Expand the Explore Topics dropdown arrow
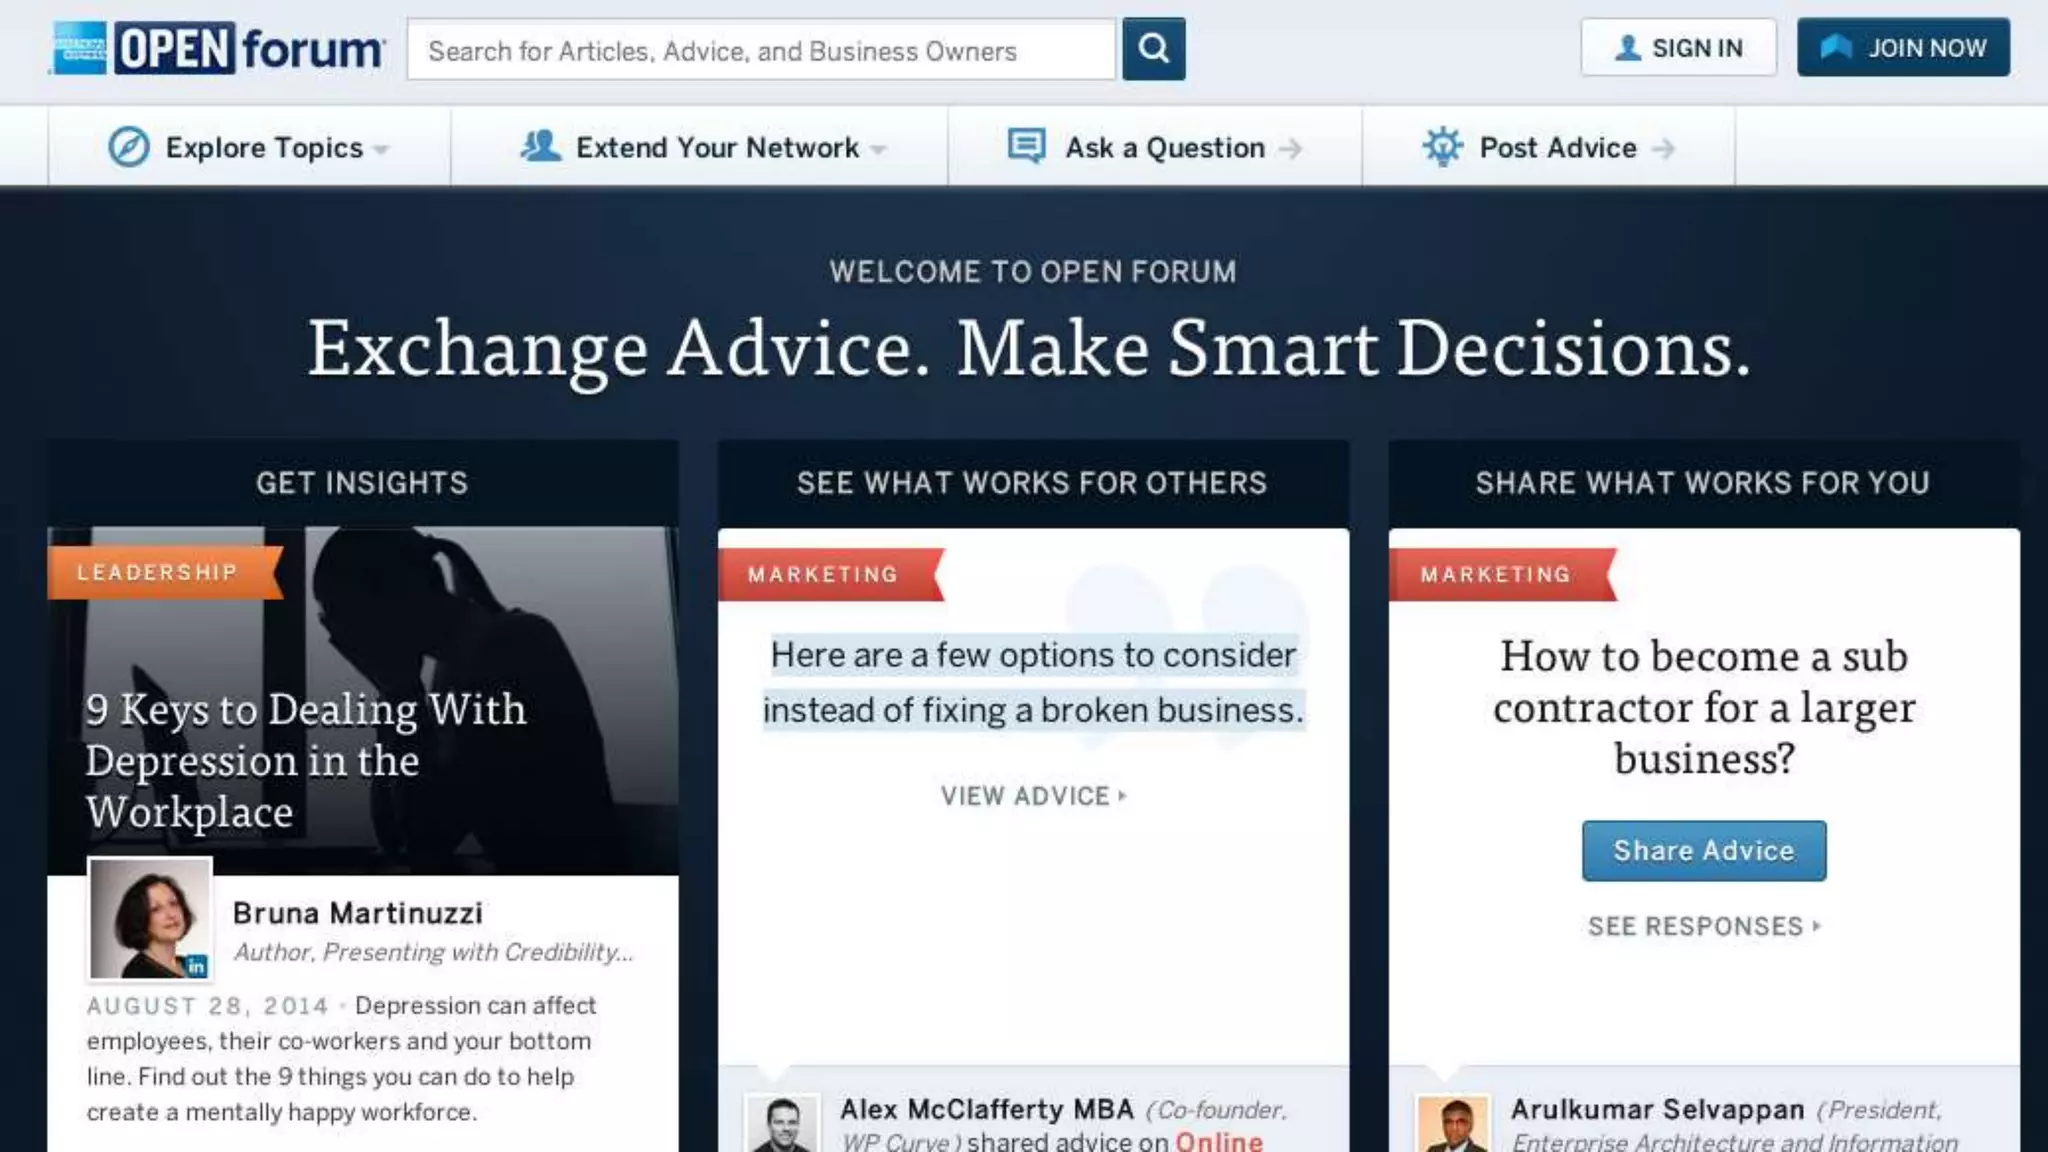2048x1152 pixels. coord(381,150)
